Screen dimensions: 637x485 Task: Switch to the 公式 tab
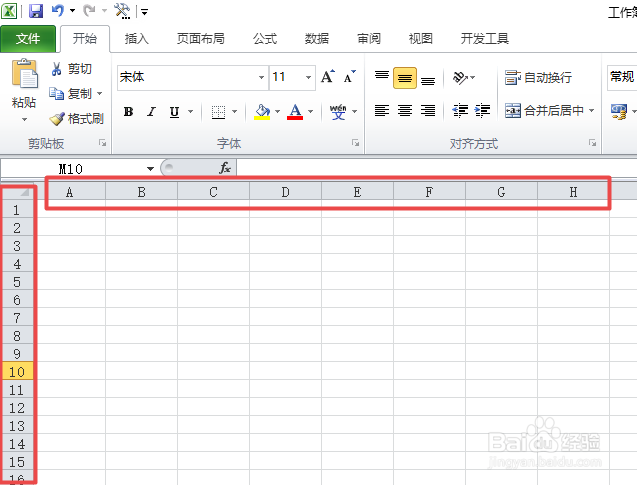[x=265, y=39]
